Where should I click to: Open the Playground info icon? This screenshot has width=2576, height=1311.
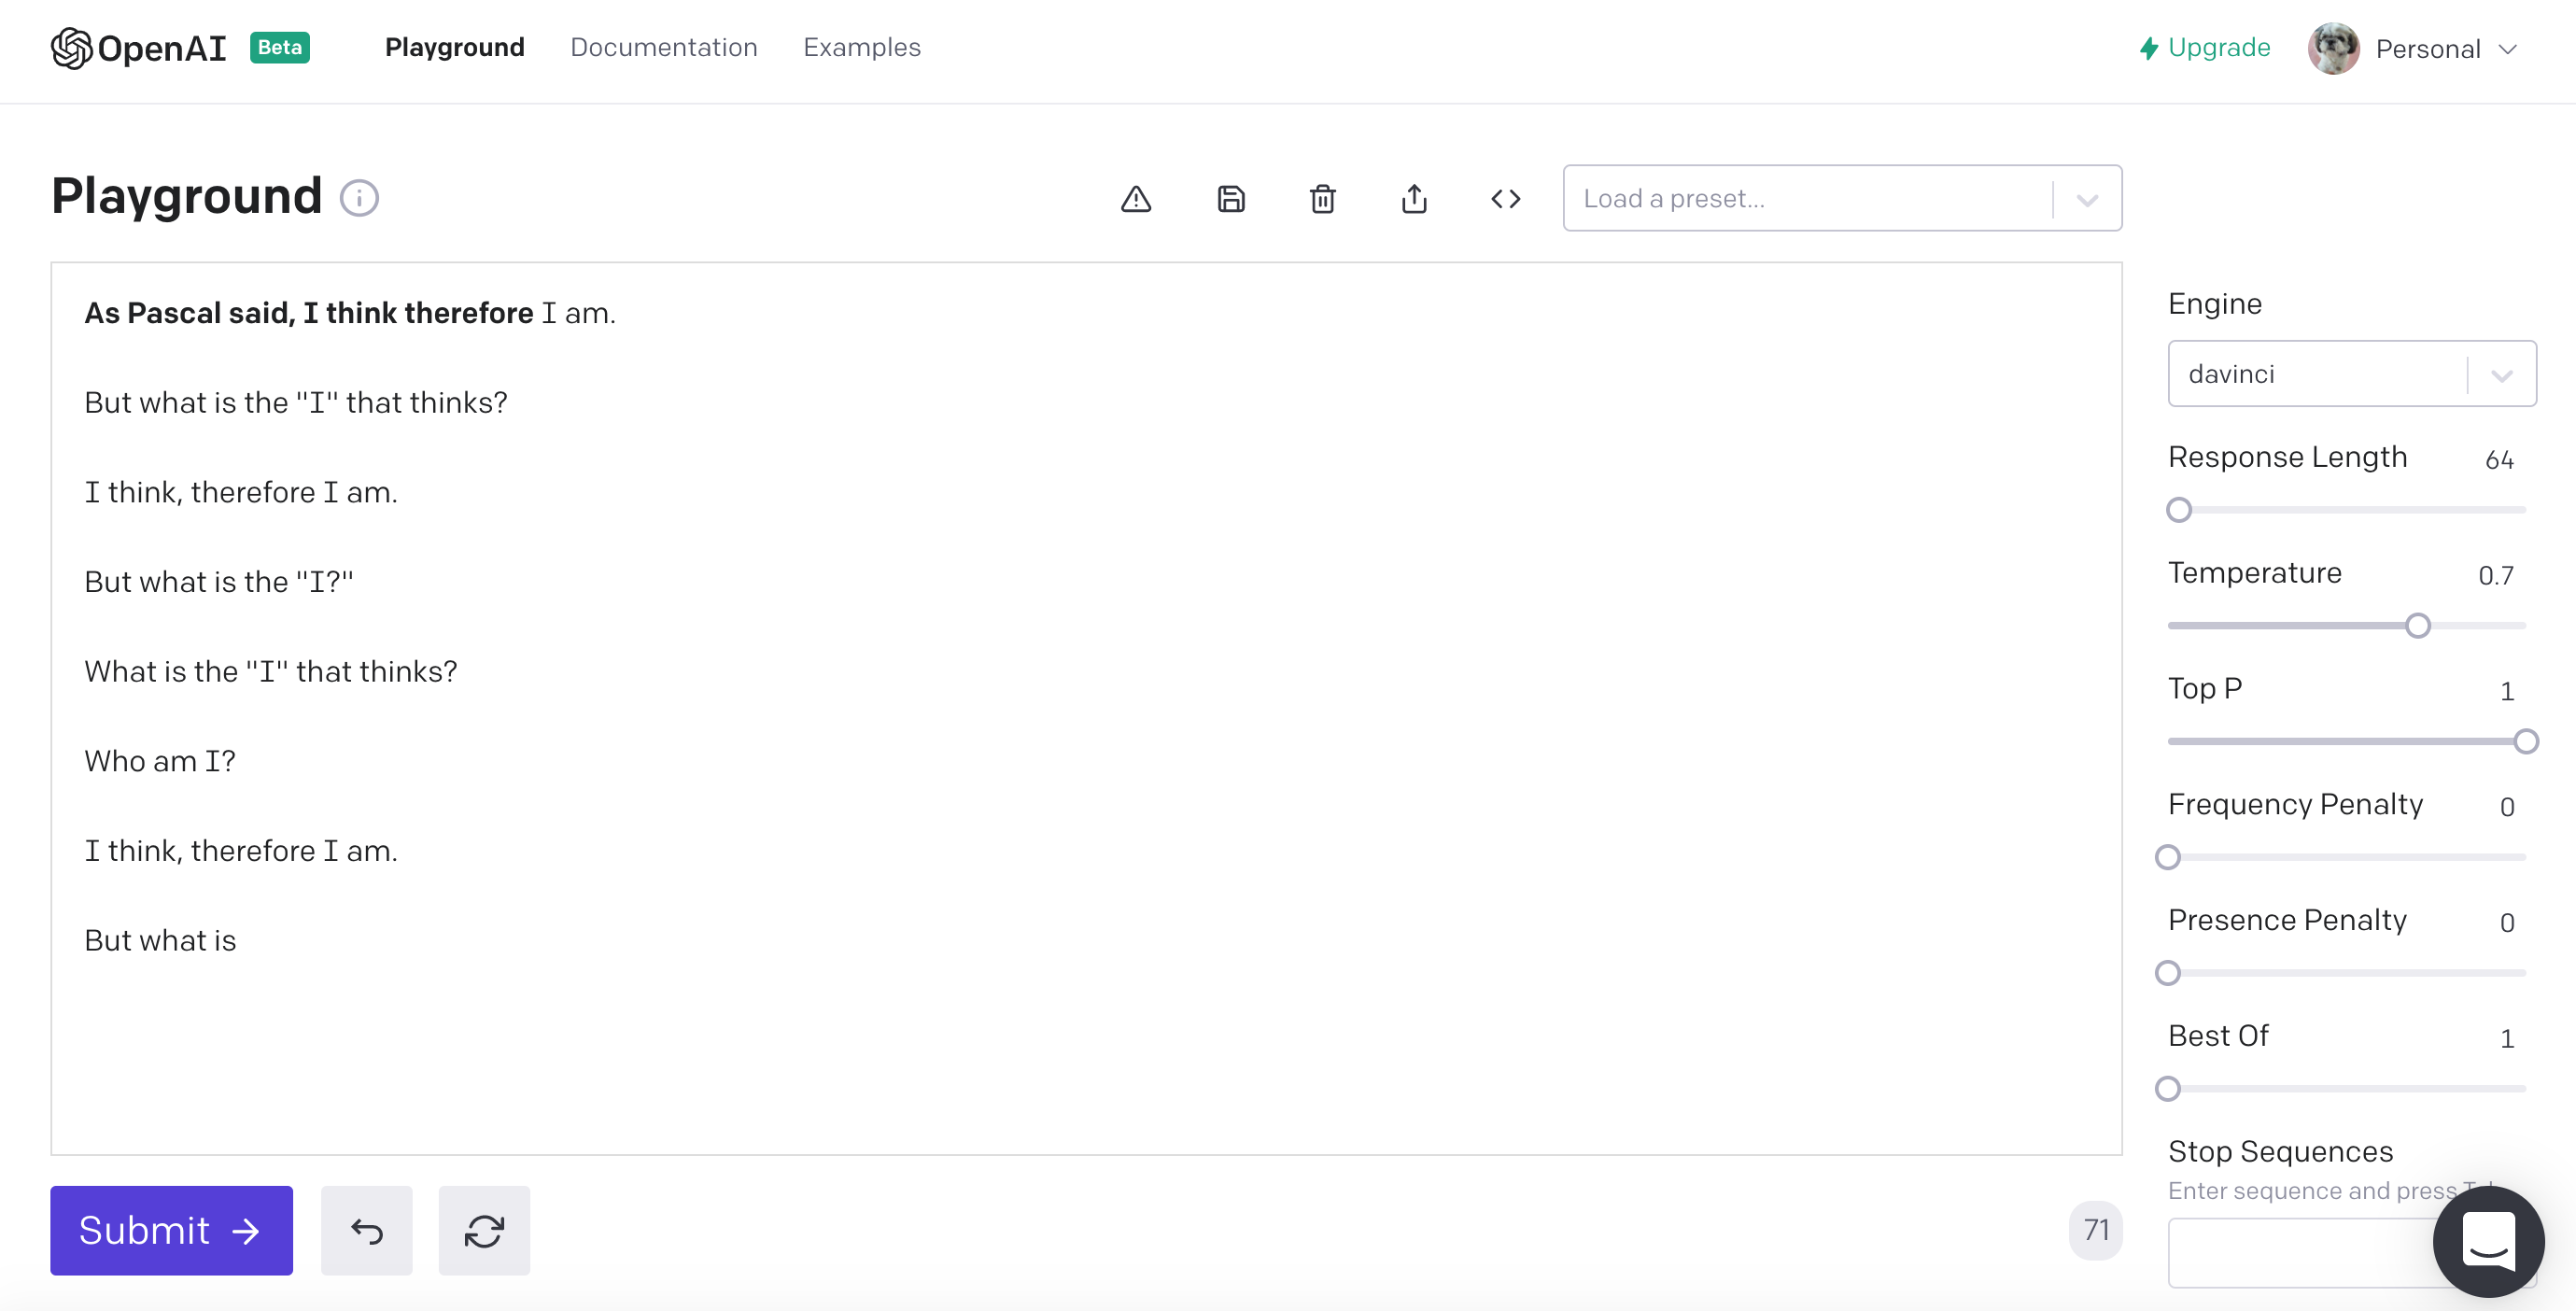[359, 198]
